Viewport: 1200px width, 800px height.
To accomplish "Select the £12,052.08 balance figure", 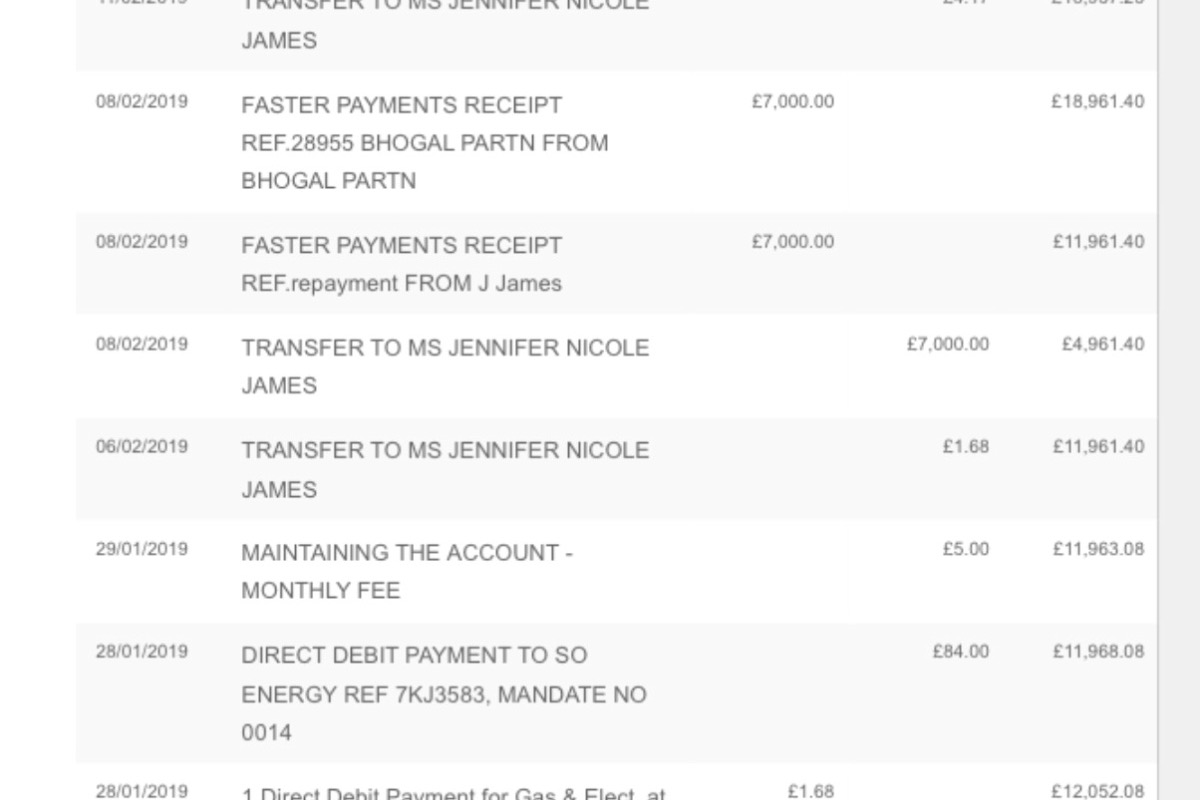I will (1097, 791).
